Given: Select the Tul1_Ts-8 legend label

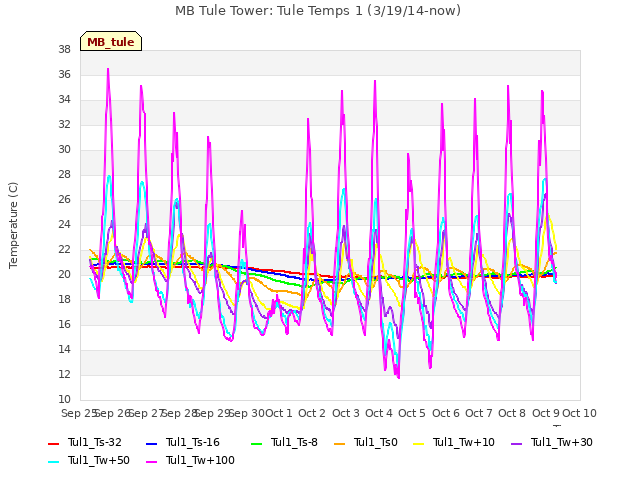Looking at the screenshot, I should pos(294,442).
